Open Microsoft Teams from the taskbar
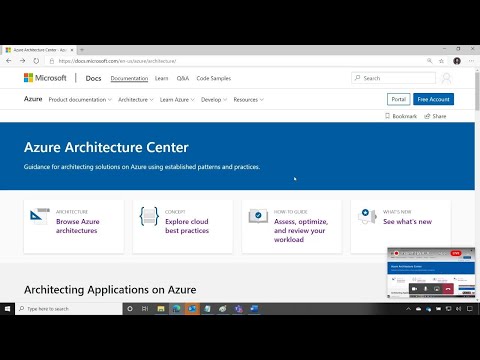The image size is (480, 360). click(x=239, y=309)
